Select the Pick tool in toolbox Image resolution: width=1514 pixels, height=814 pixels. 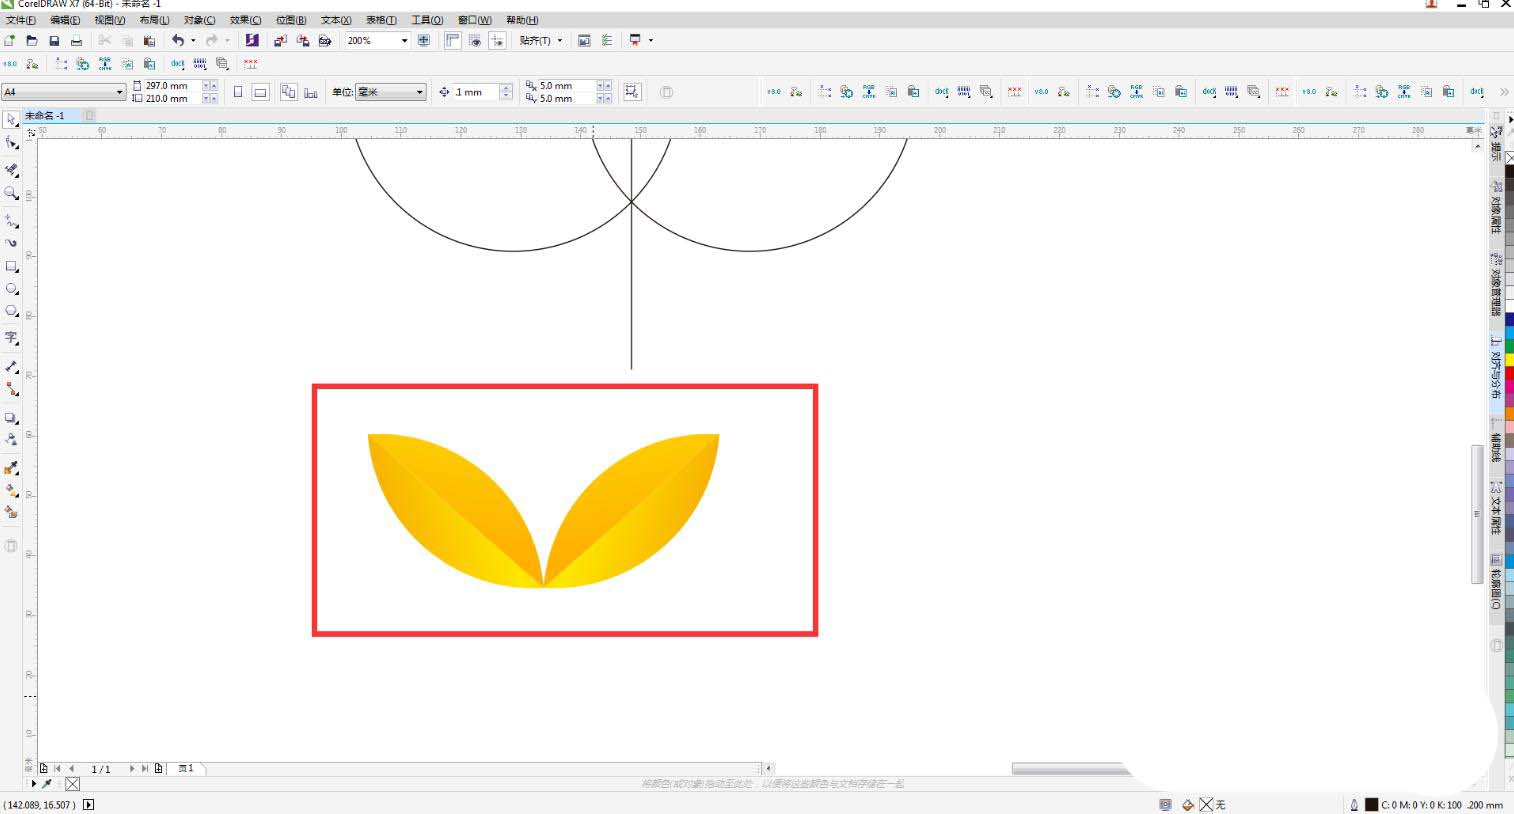[x=11, y=119]
